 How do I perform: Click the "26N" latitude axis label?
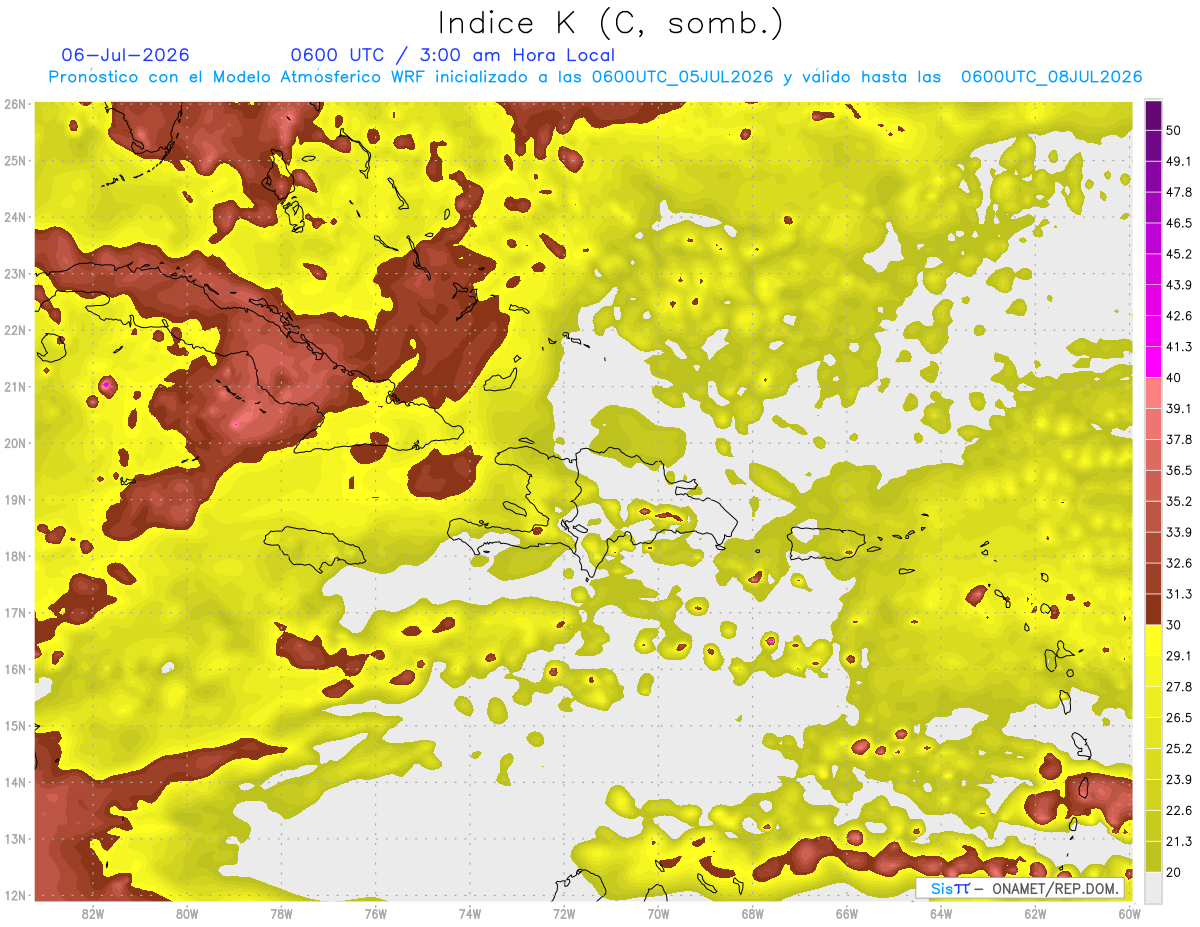point(15,104)
